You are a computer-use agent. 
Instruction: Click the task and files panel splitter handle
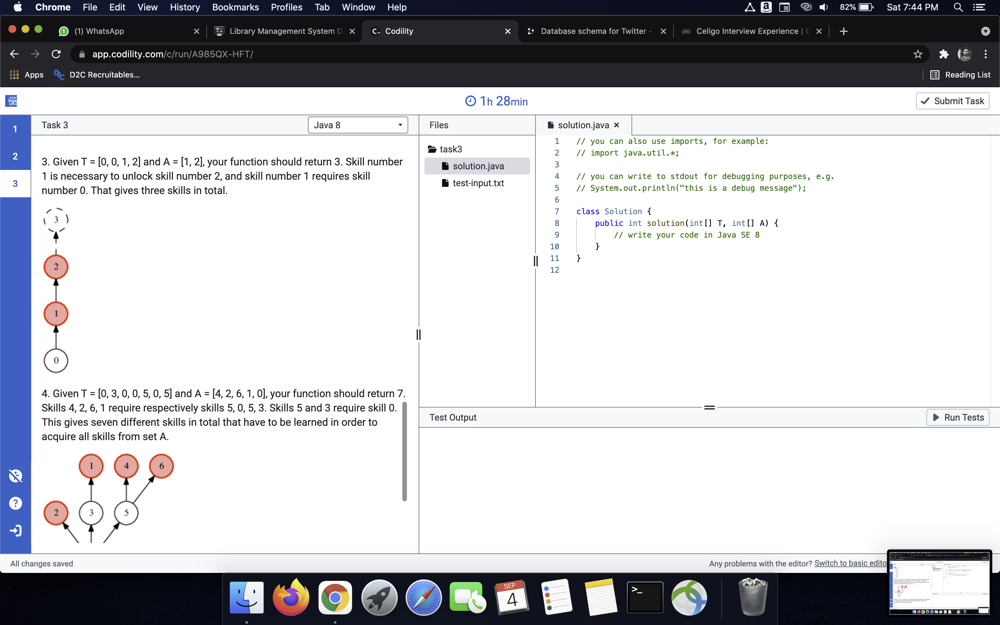(418, 334)
